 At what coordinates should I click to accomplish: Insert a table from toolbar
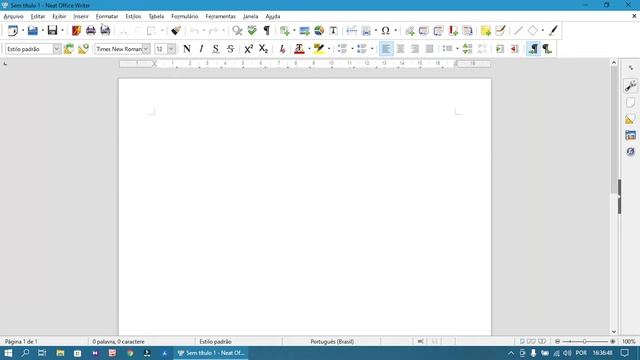tap(284, 31)
